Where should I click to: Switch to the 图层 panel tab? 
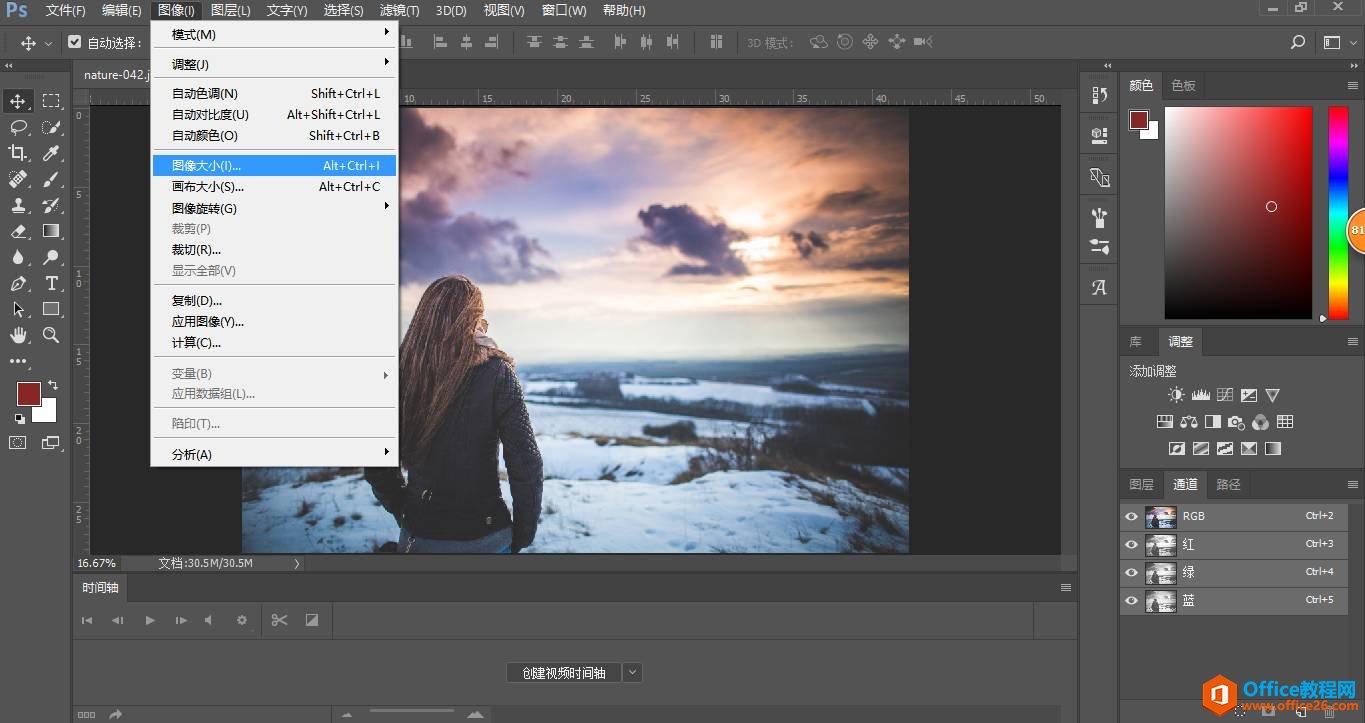click(x=1141, y=485)
